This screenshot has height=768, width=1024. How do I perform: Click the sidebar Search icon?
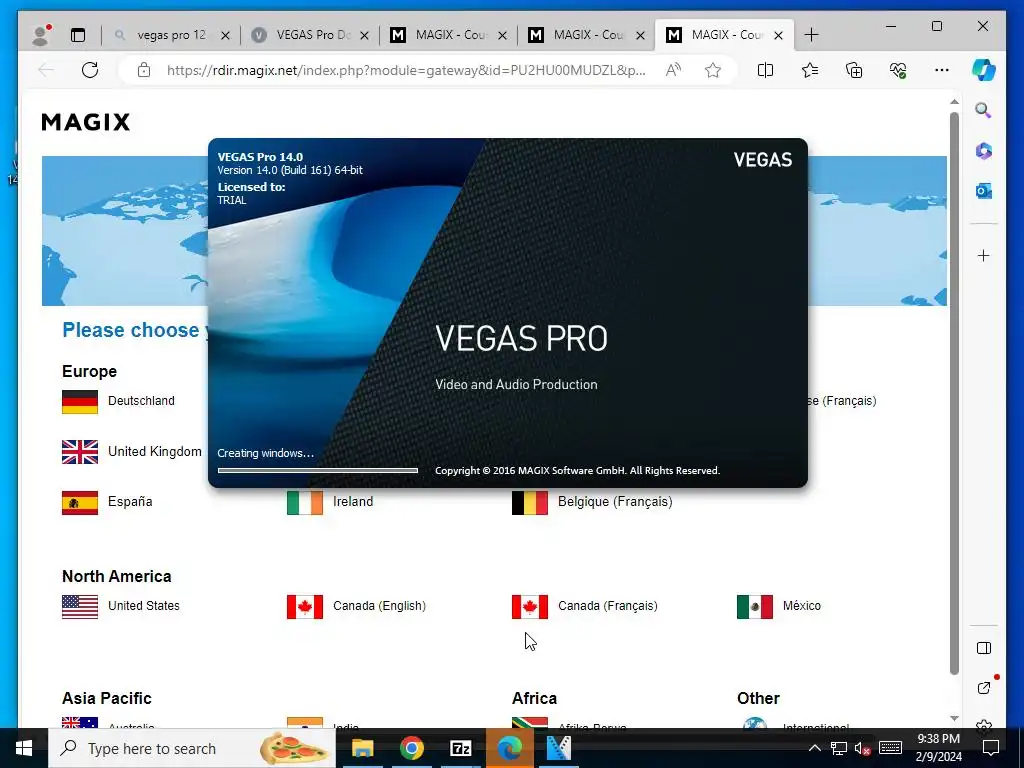pyautogui.click(x=984, y=110)
